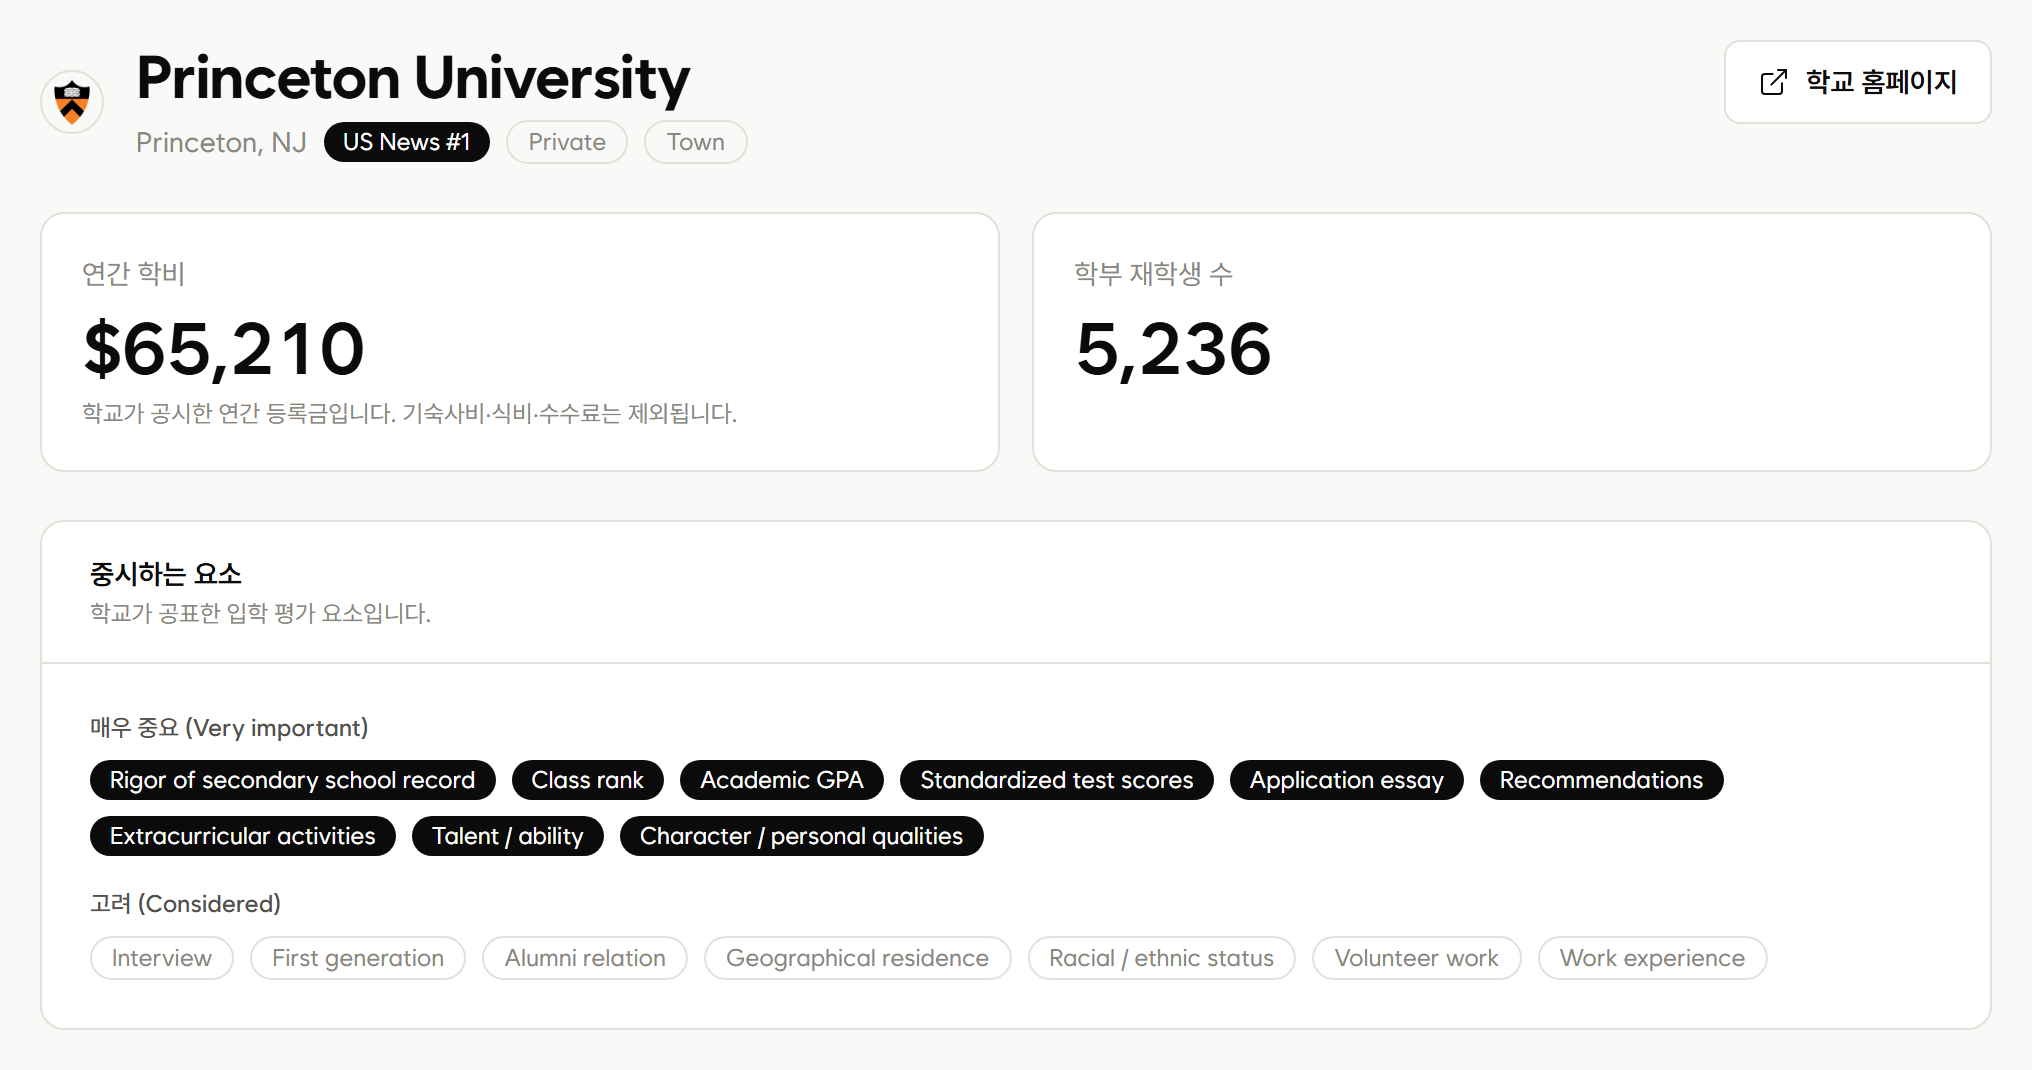Click the Racial / ethnic status chip
The height and width of the screenshot is (1070, 2032).
(1161, 958)
